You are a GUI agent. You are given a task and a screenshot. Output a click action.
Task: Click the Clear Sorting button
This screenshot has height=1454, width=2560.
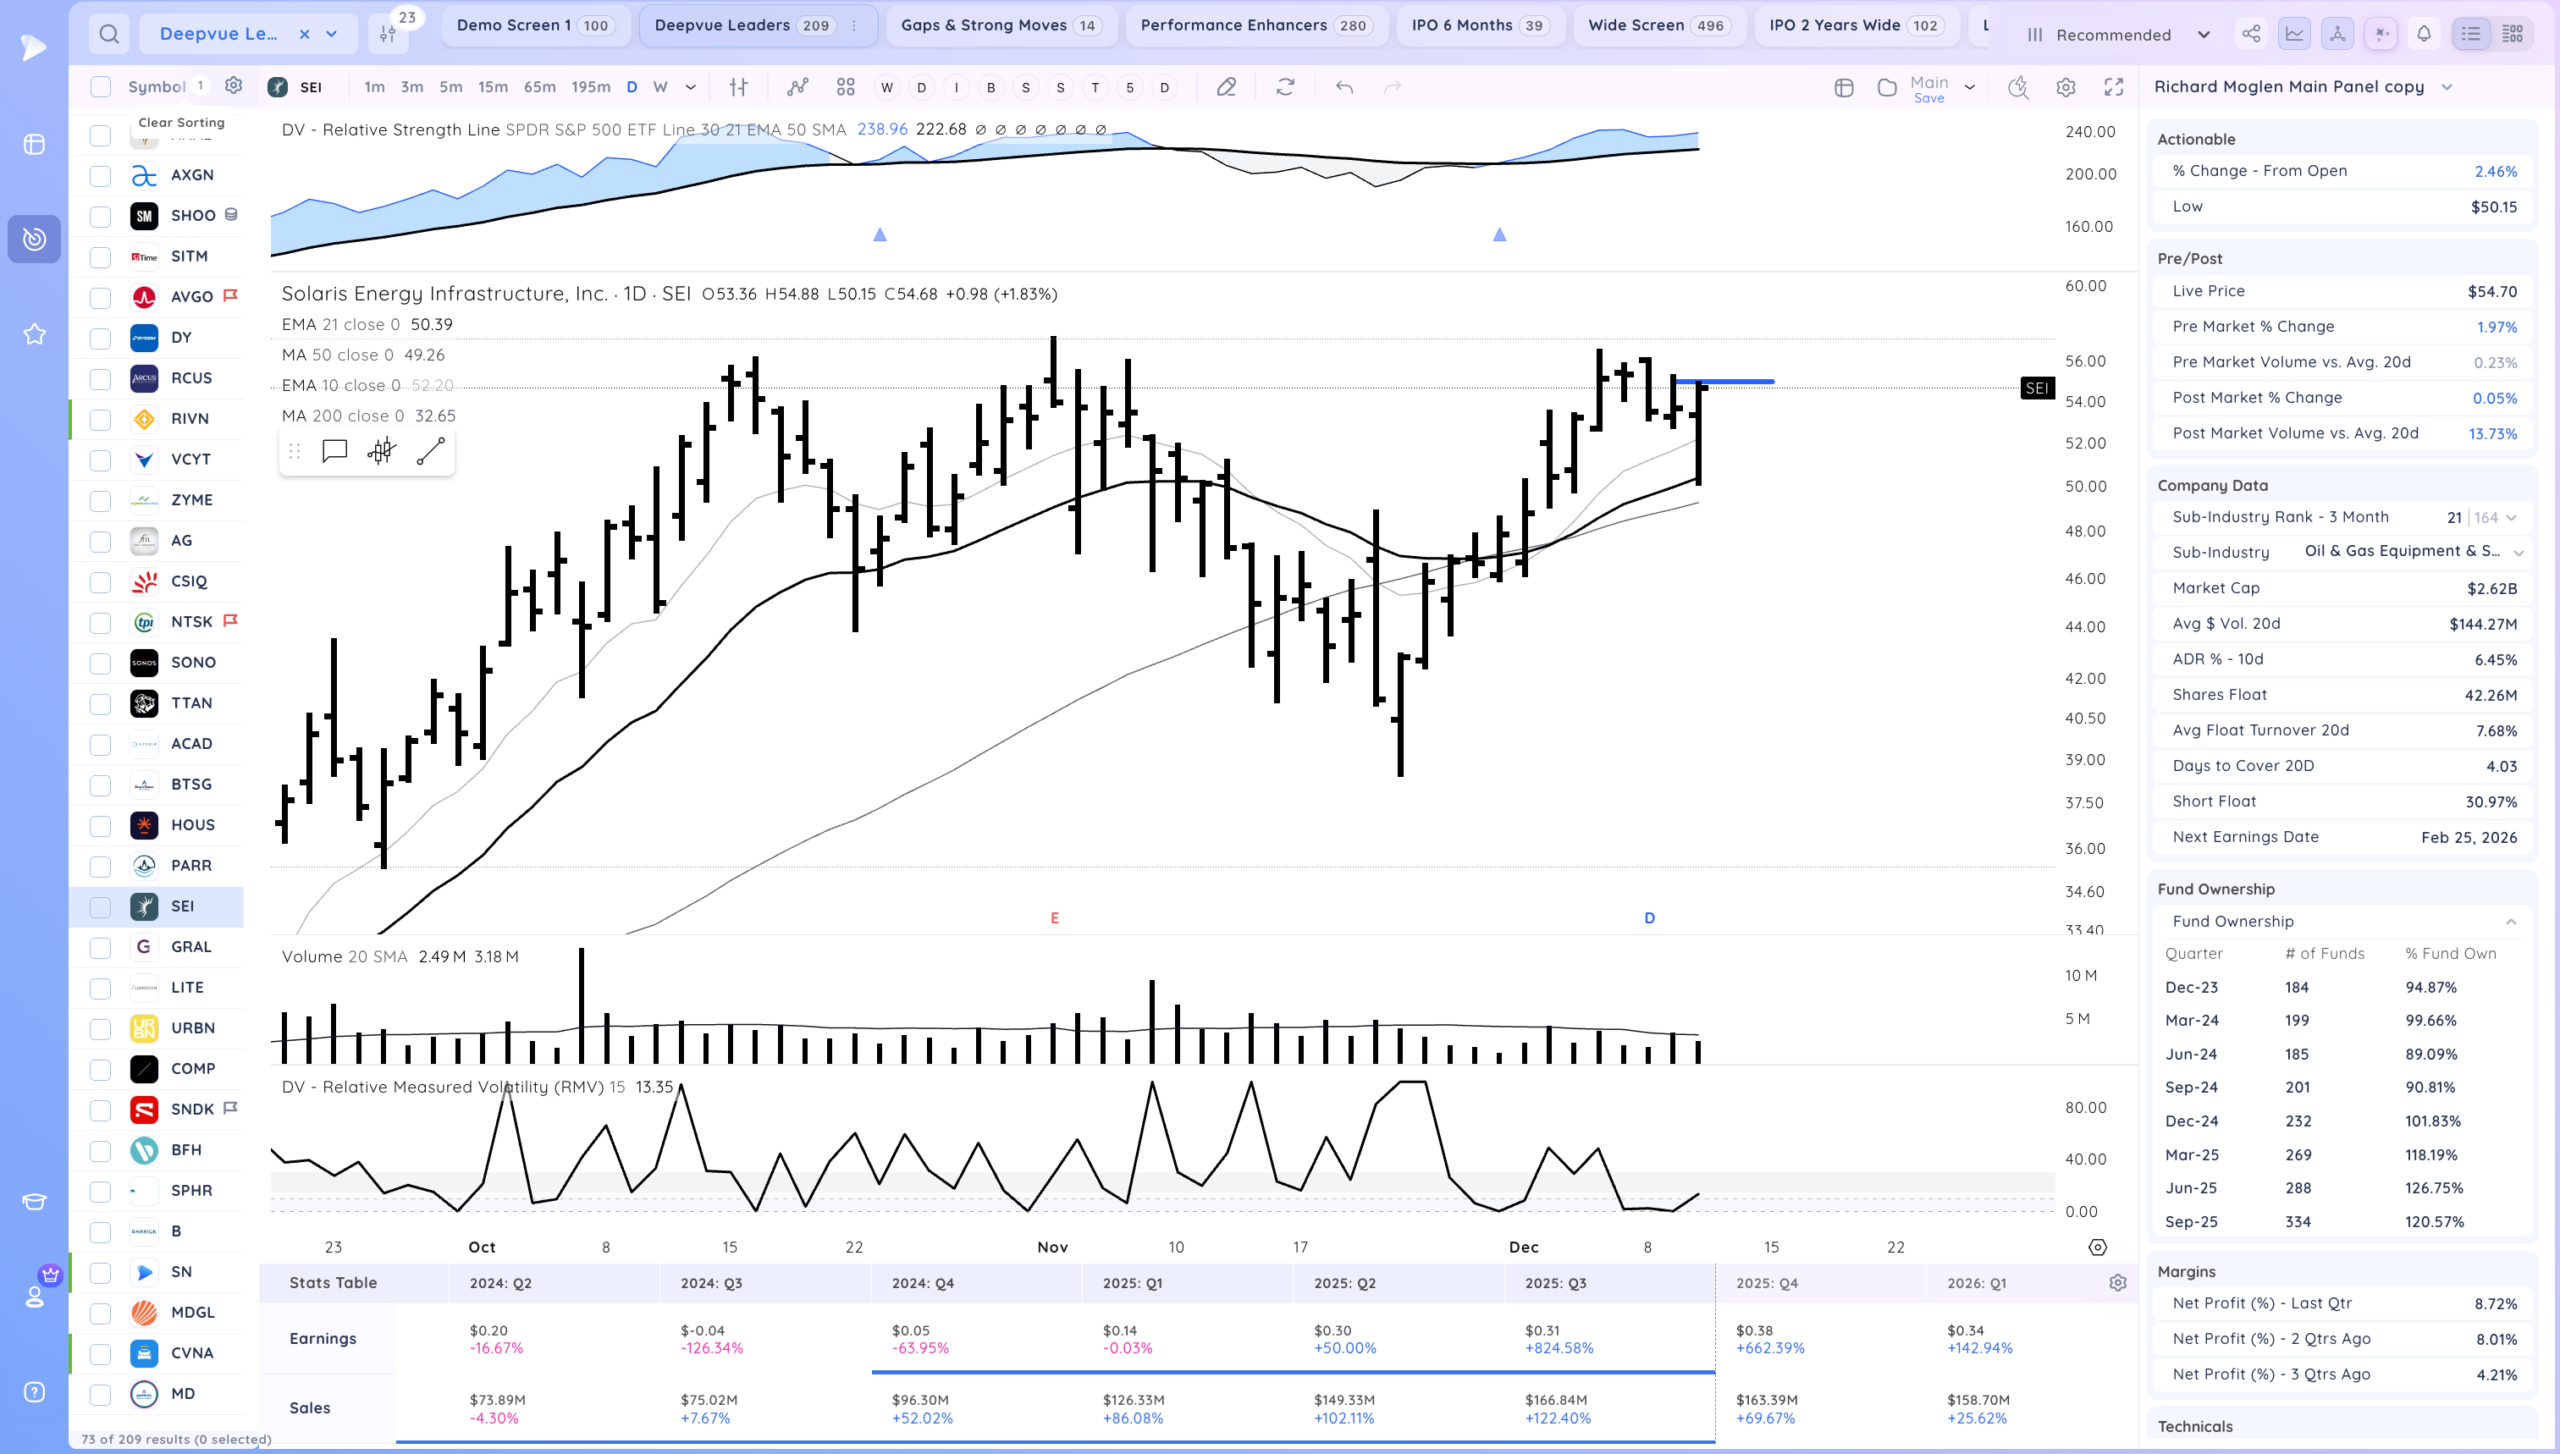pyautogui.click(x=181, y=122)
